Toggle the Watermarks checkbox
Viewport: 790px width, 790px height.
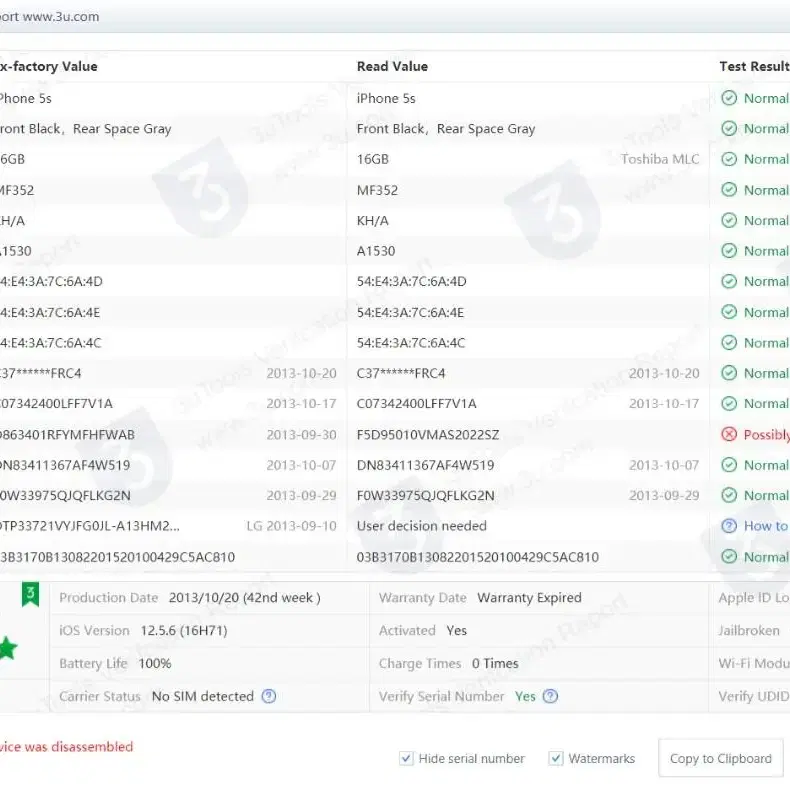[x=556, y=758]
